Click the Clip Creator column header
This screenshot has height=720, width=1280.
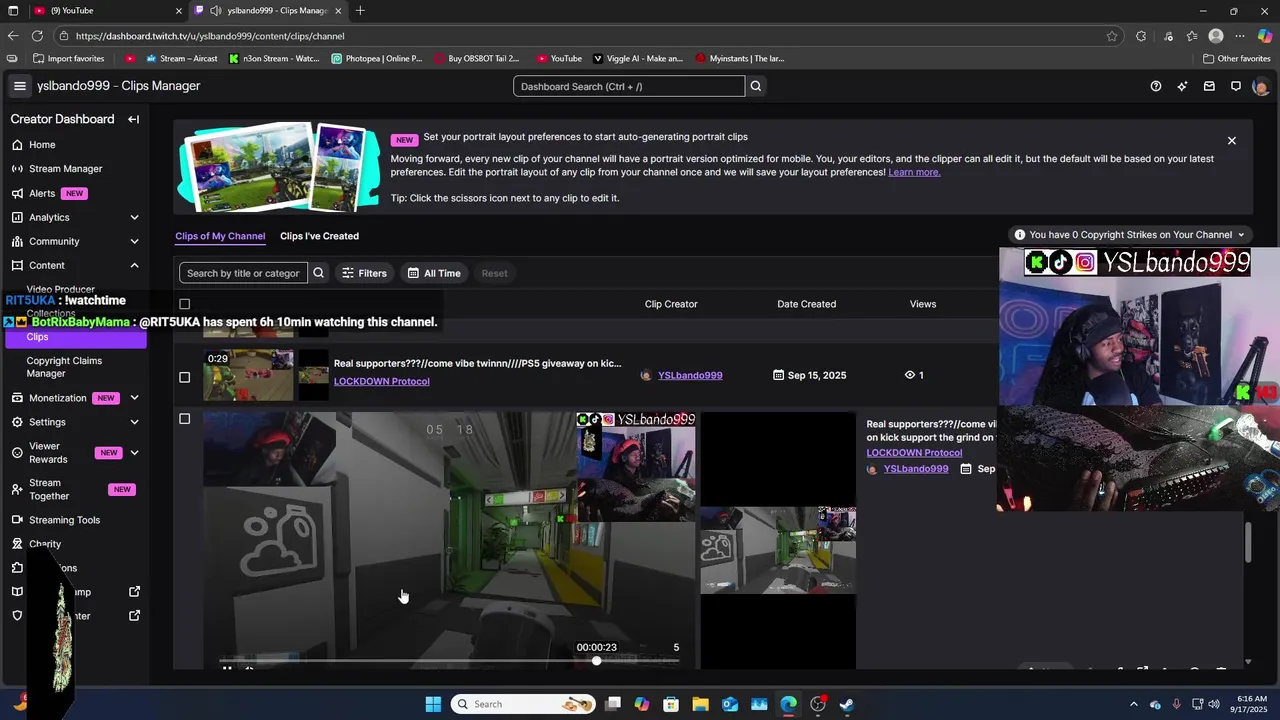671,304
